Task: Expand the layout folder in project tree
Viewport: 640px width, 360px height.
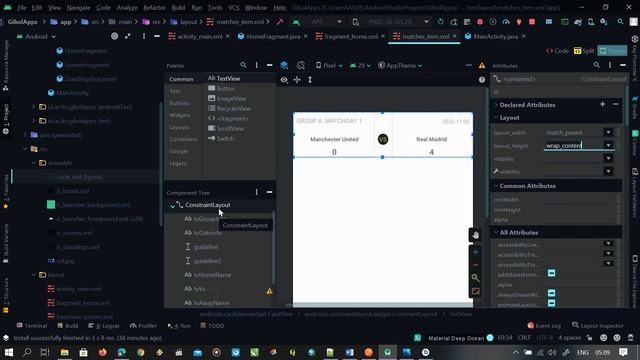Action: (x=34, y=275)
